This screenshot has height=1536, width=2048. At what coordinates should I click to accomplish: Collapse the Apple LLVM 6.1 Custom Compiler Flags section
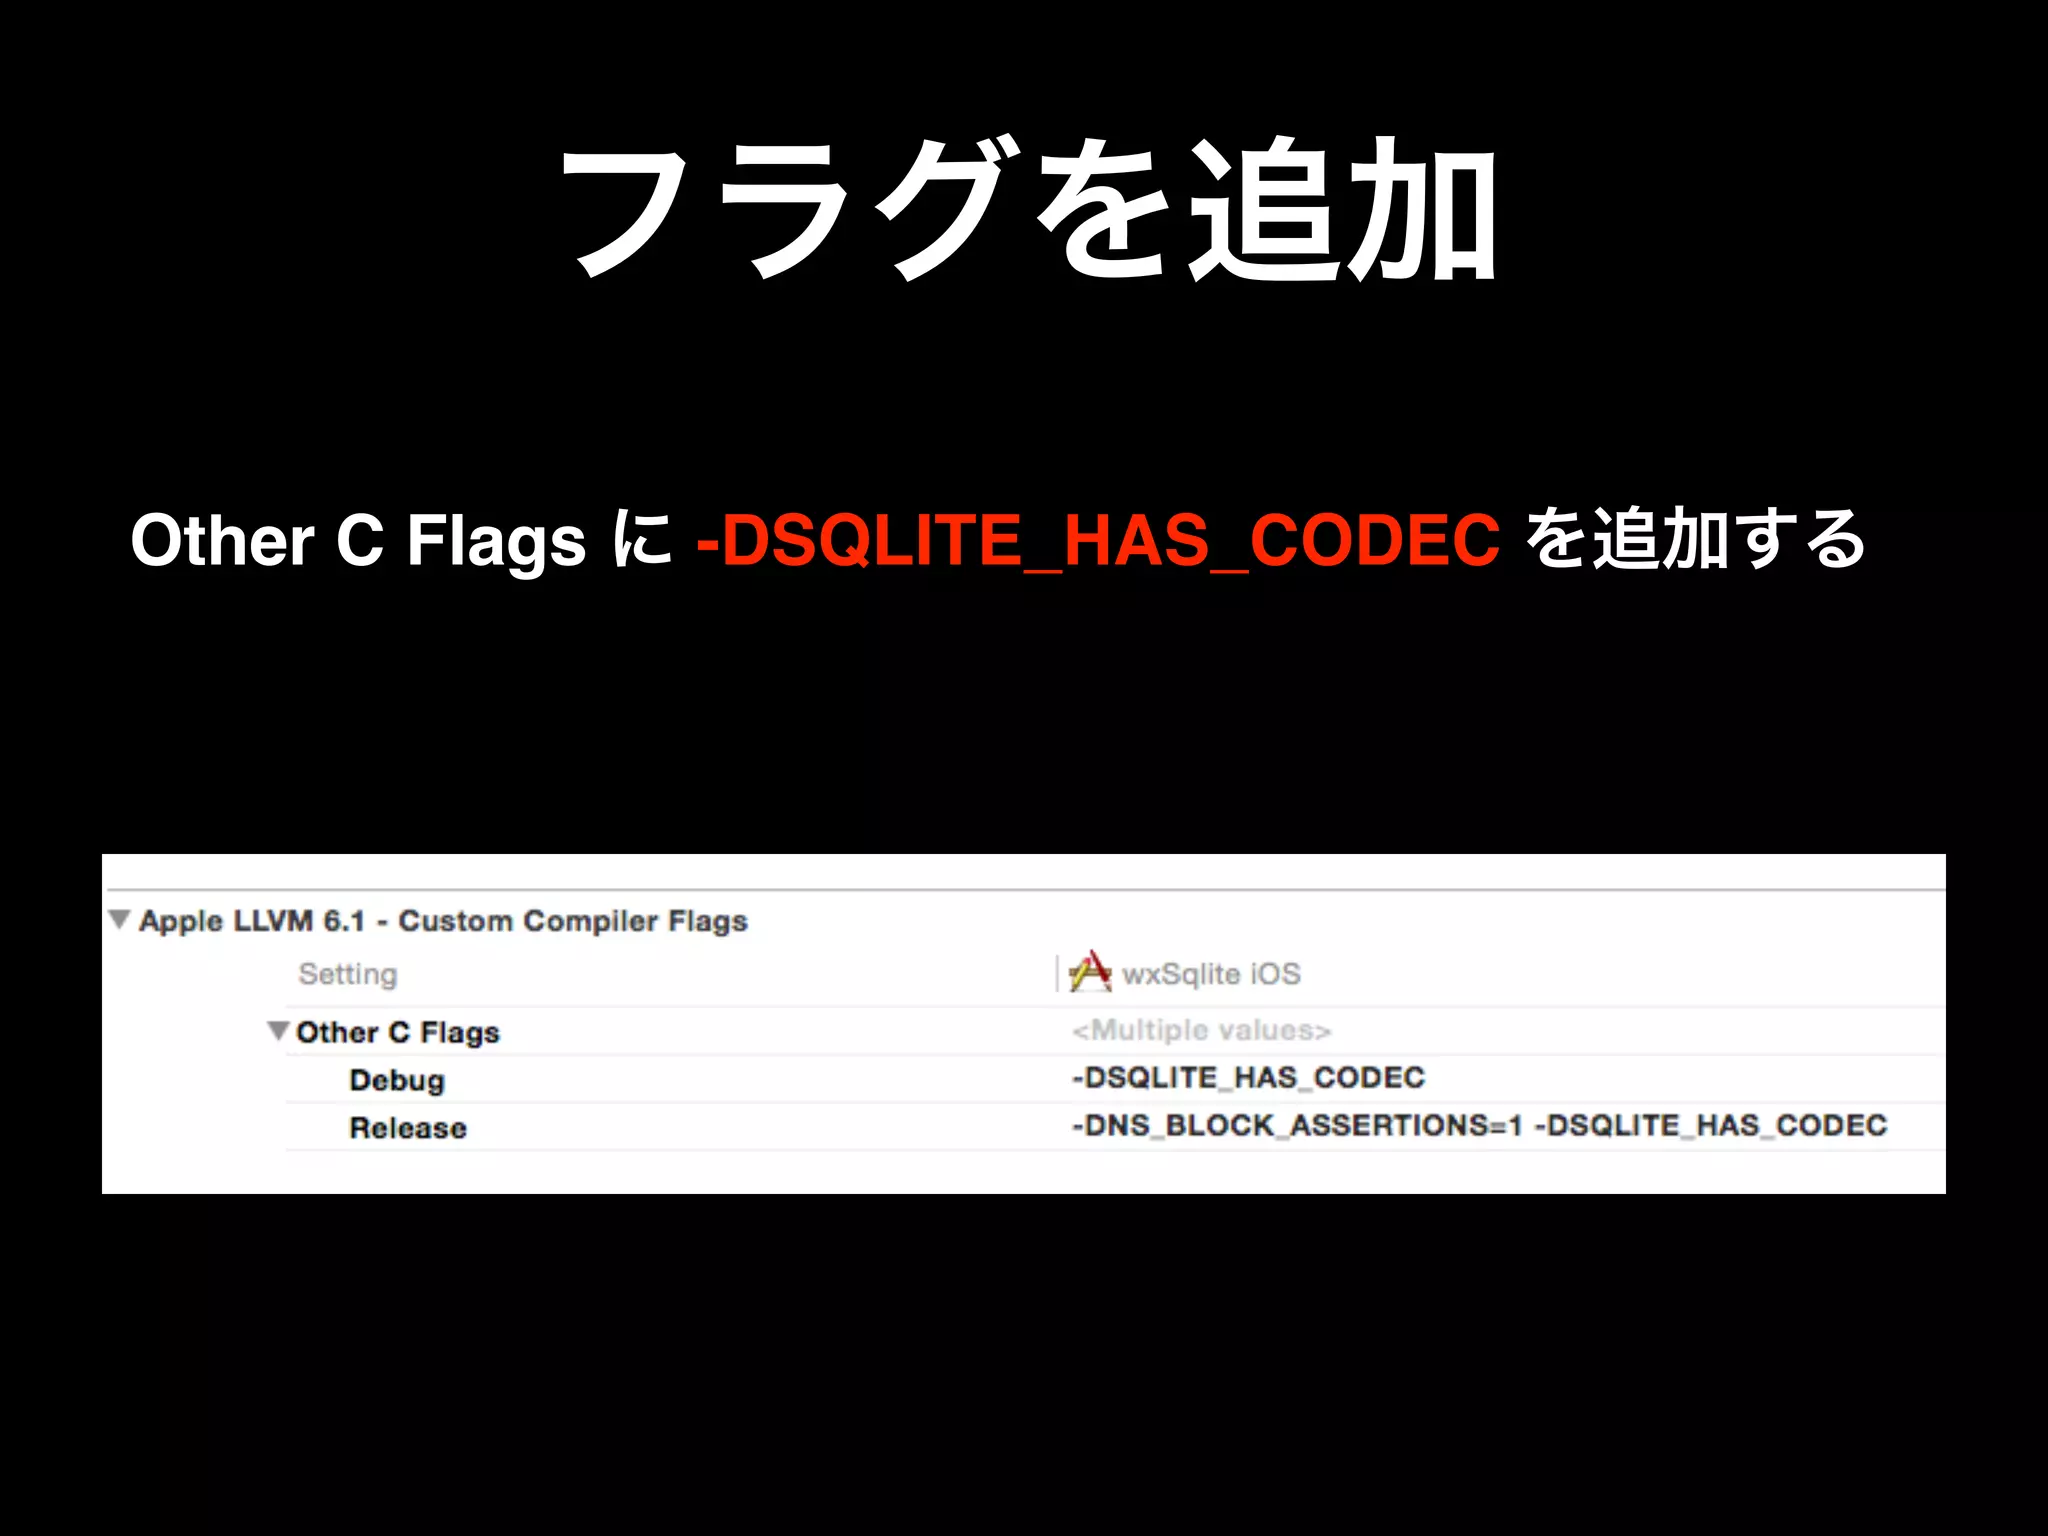(120, 919)
